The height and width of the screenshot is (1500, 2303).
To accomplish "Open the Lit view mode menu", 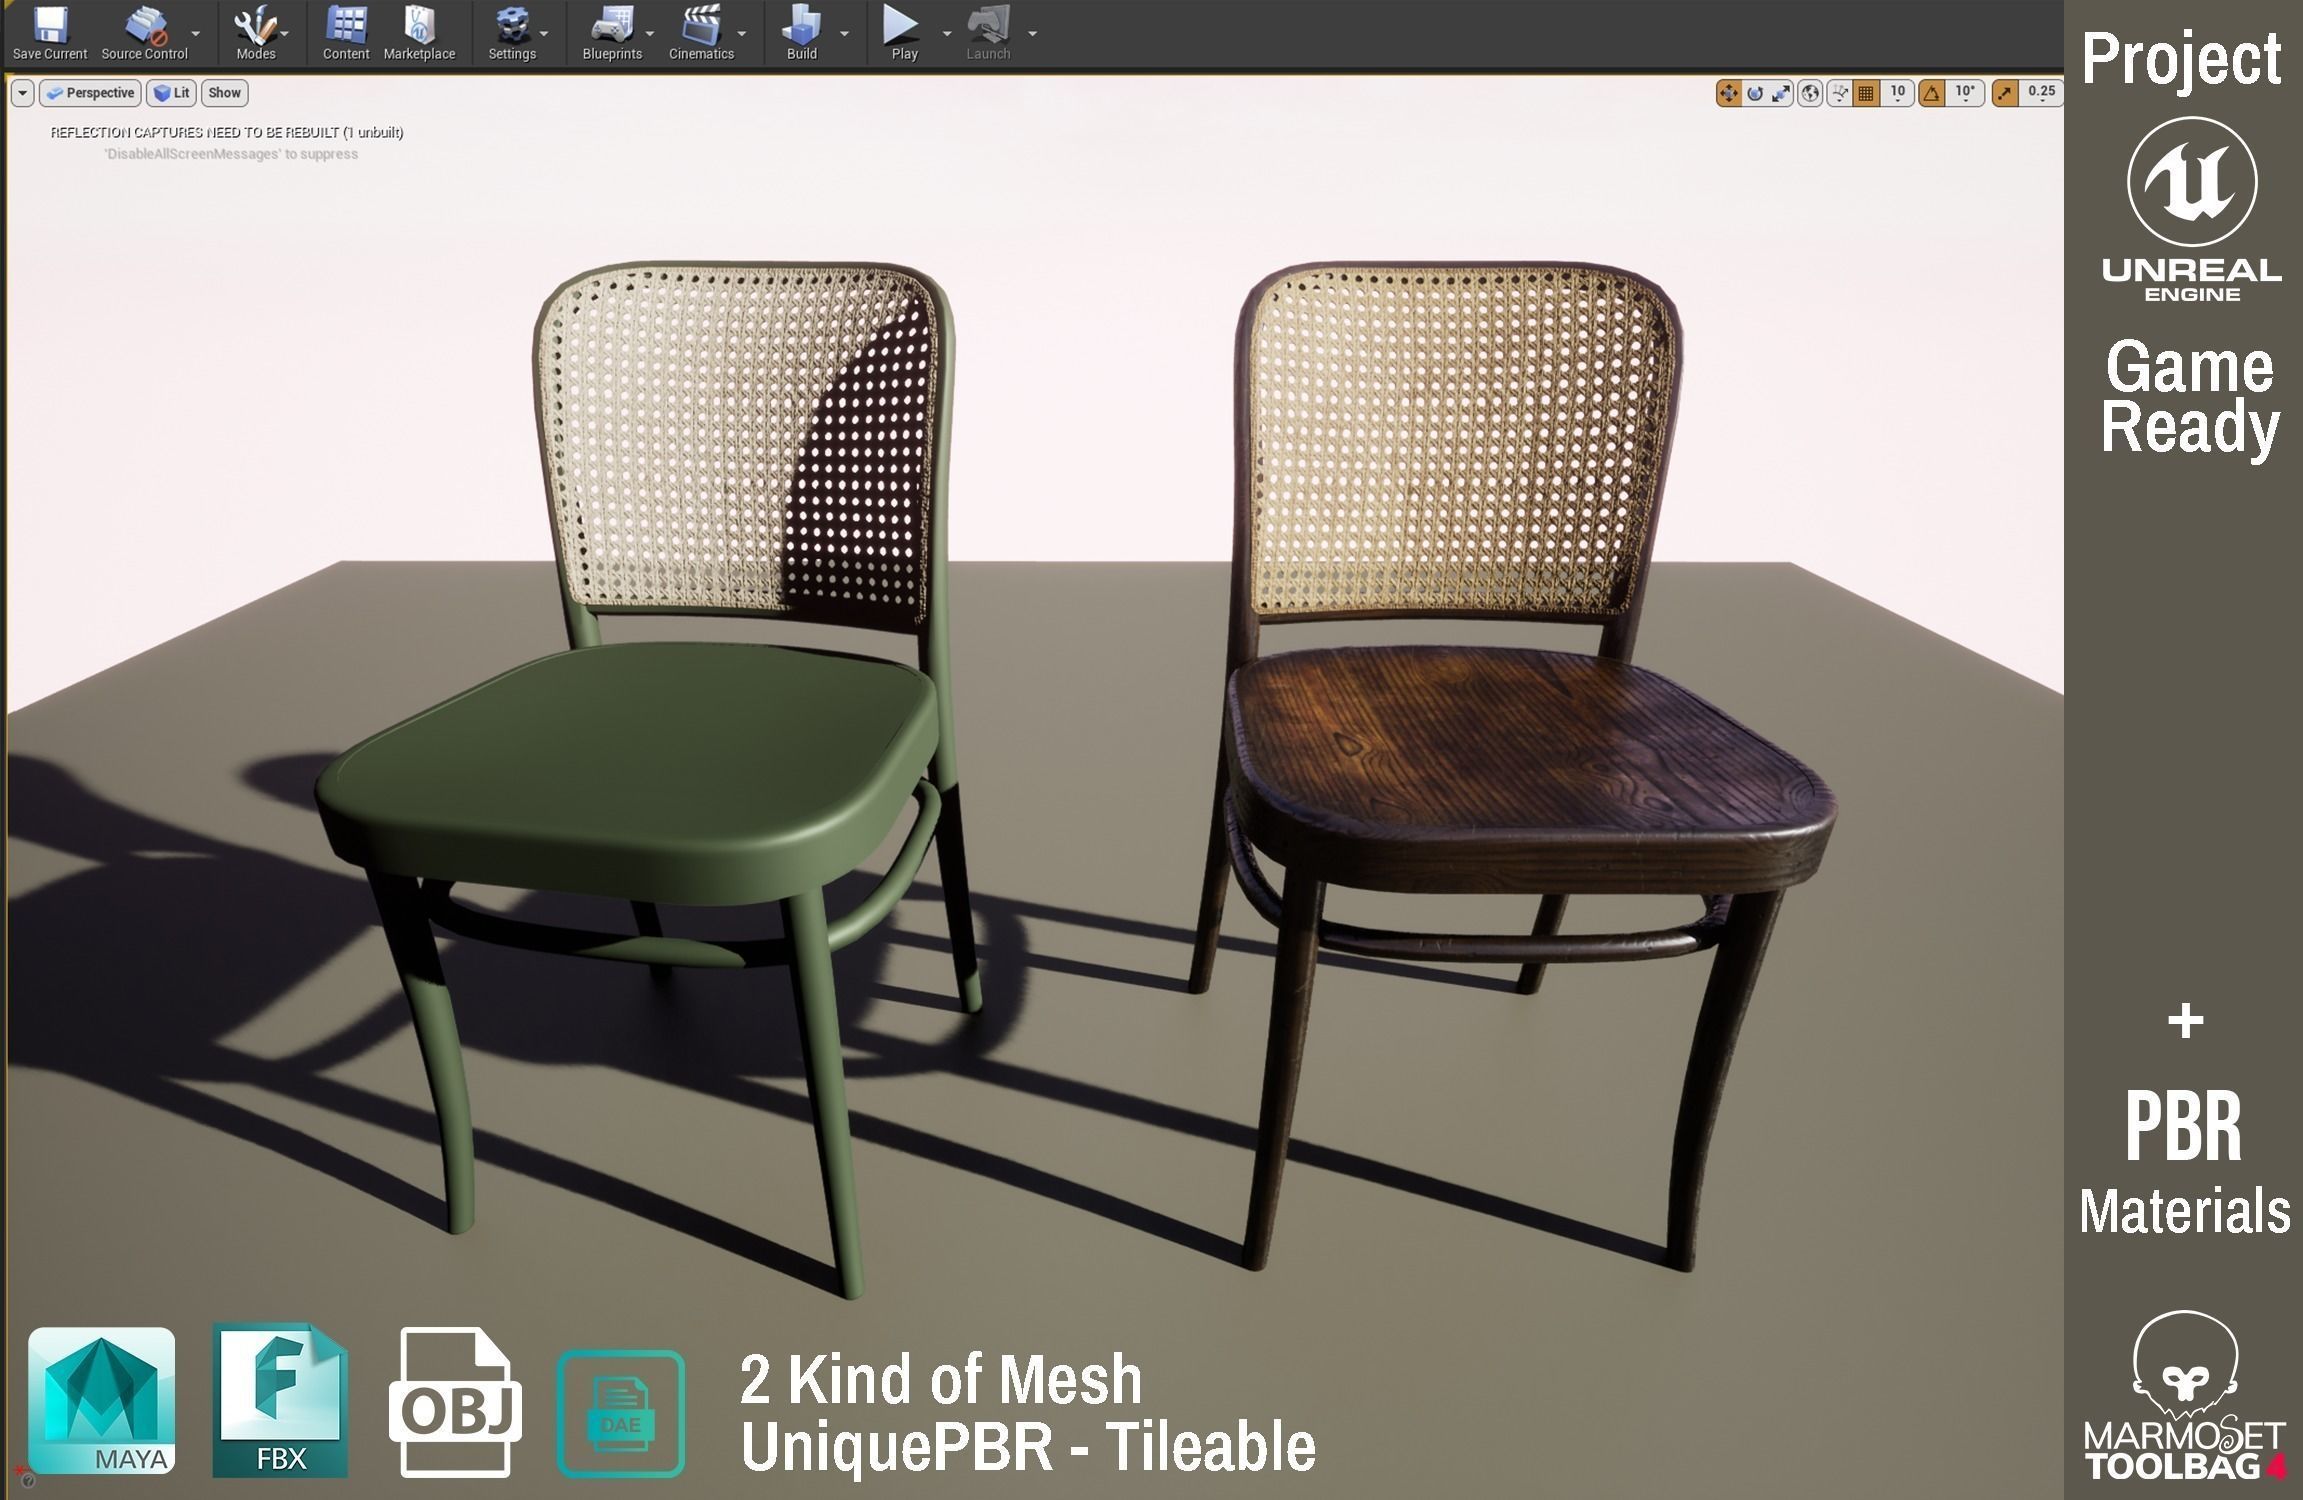I will (172, 93).
